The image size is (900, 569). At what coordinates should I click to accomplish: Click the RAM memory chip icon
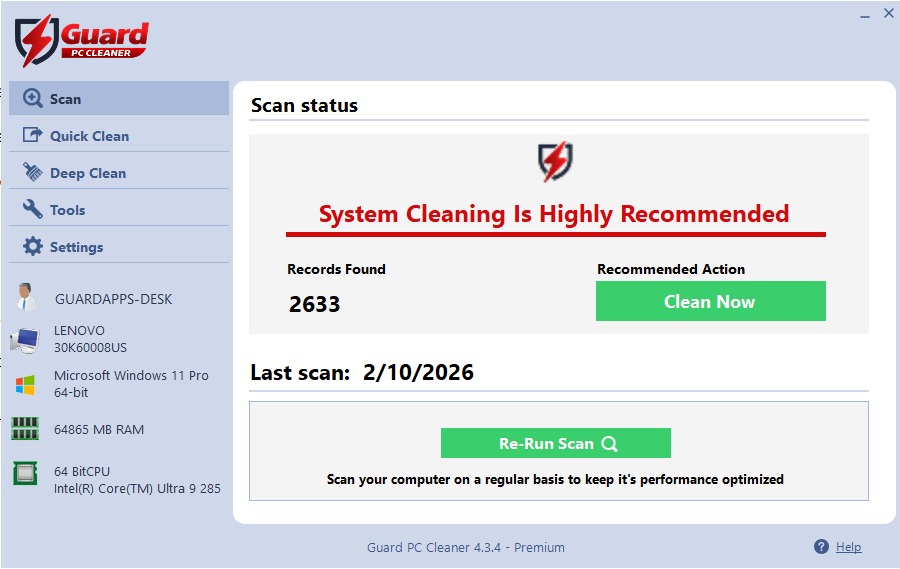click(x=25, y=429)
